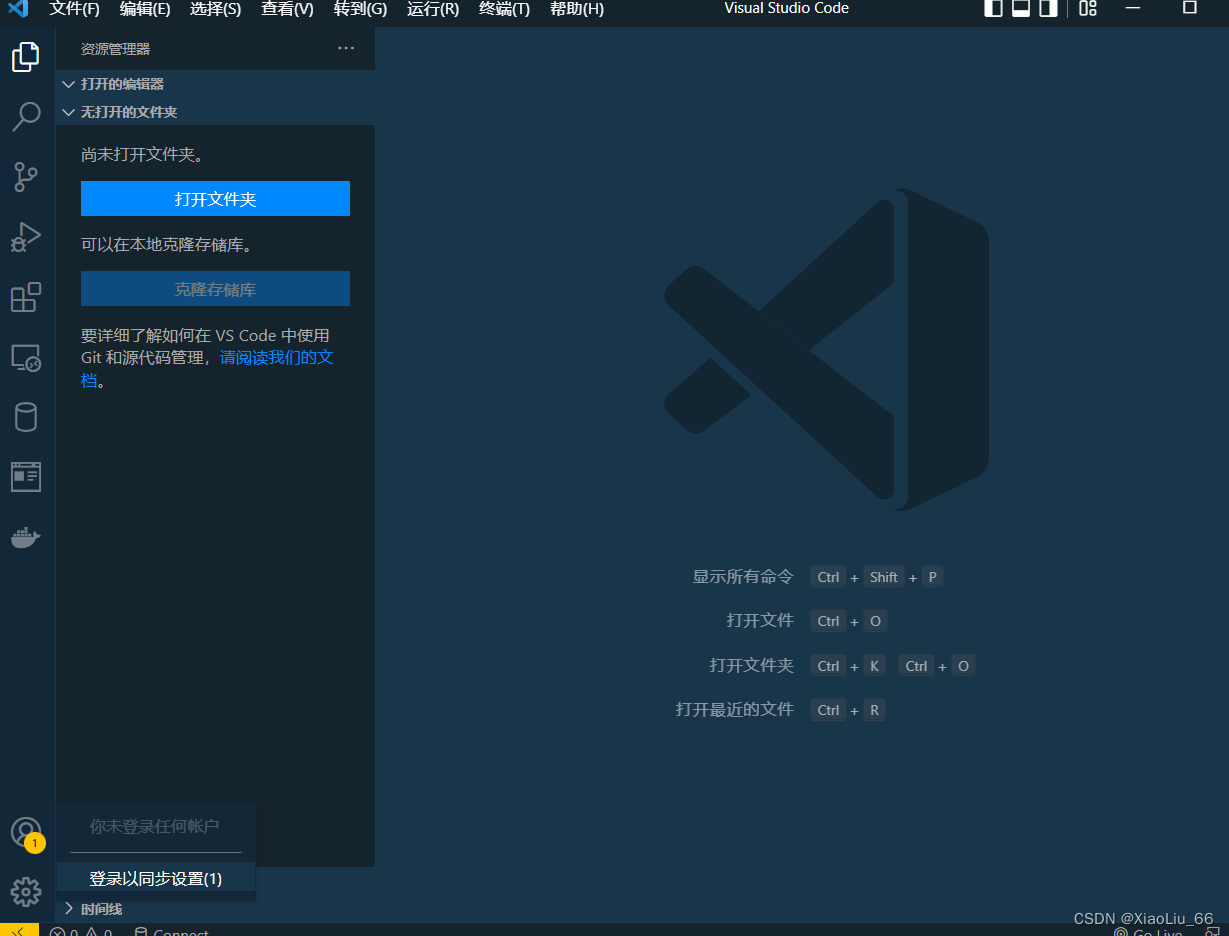The width and height of the screenshot is (1229, 936).
Task: Toggle the bottom panel layout button
Action: click(x=1021, y=8)
